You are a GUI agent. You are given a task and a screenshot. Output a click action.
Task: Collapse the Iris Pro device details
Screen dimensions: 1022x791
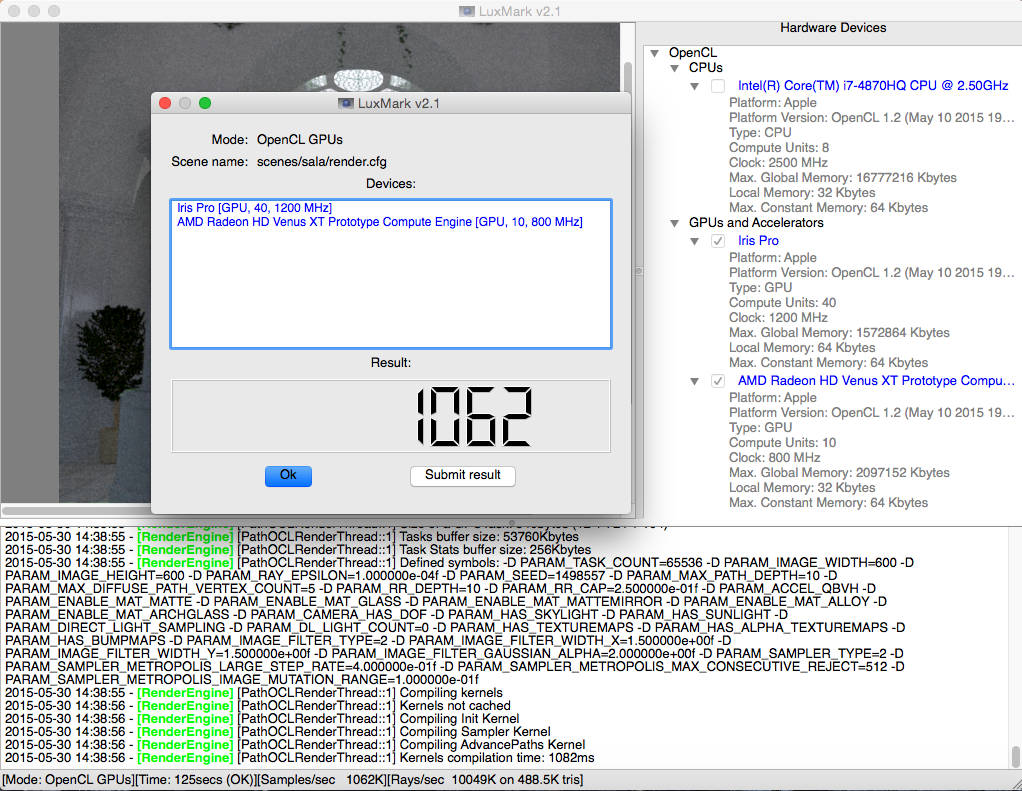coord(695,241)
